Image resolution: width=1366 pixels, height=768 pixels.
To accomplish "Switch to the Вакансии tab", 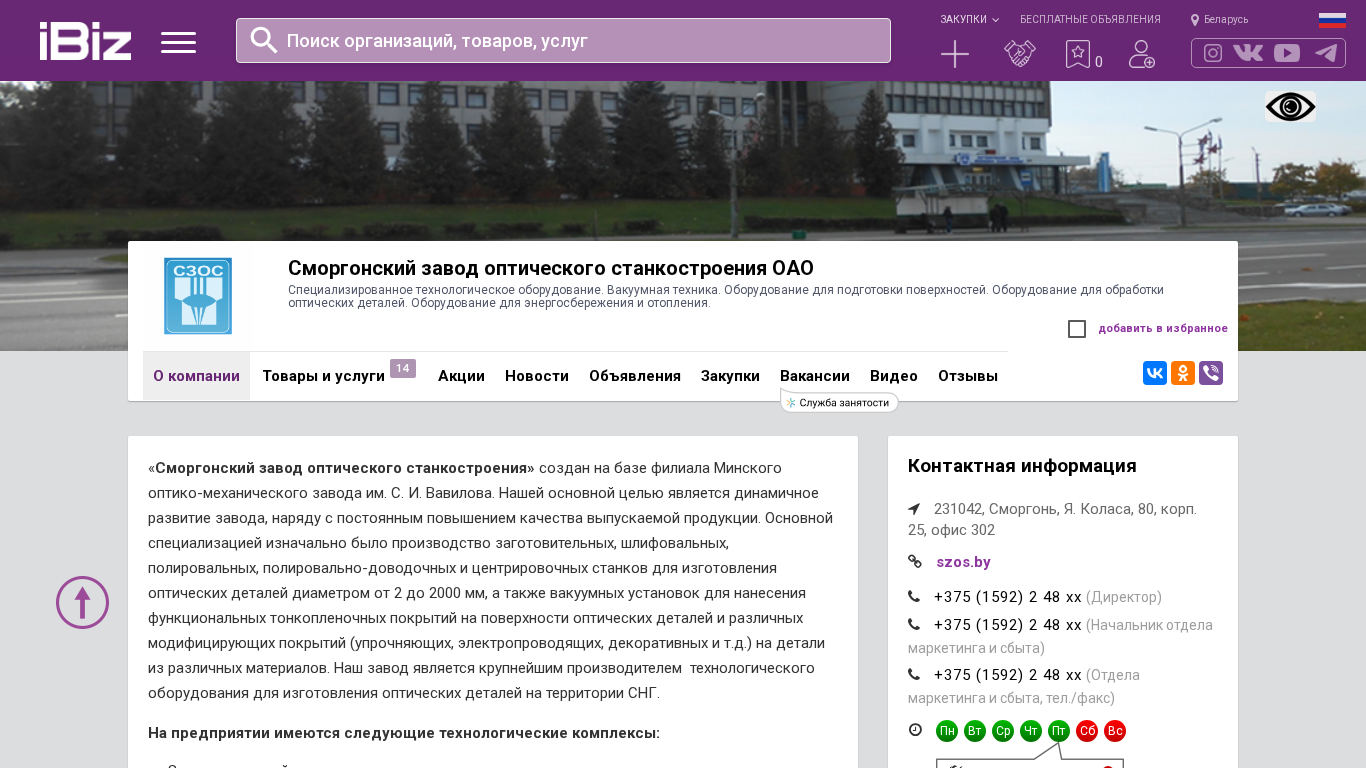I will coord(815,376).
